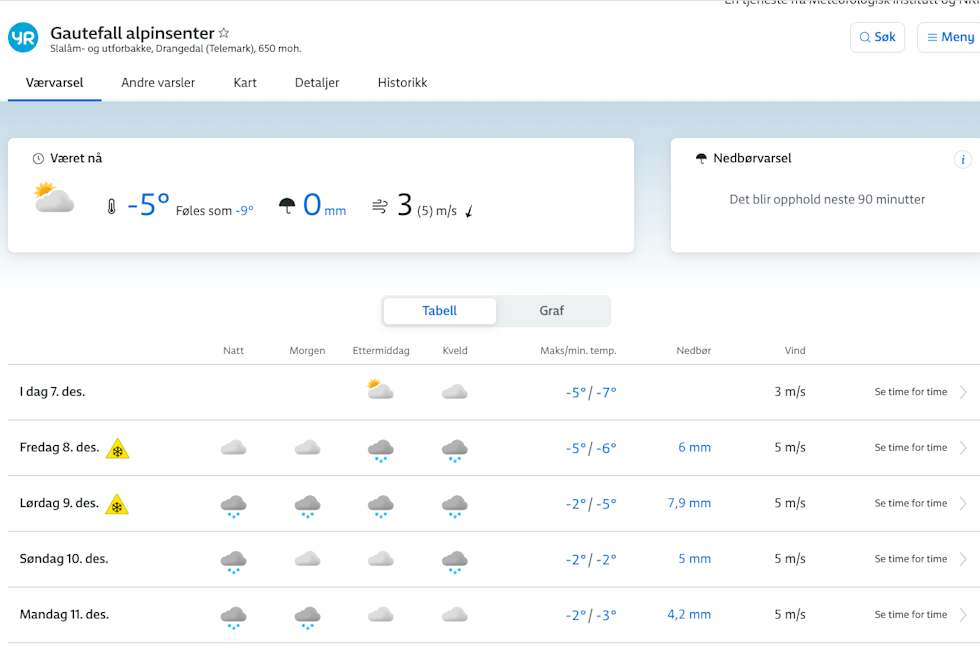Click Lørdag morning snow icon
The height and width of the screenshot is (650, 980).
(x=308, y=506)
